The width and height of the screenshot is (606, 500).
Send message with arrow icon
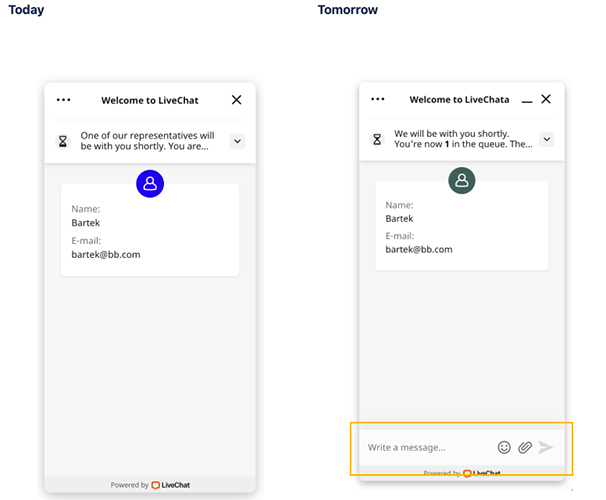click(x=545, y=447)
